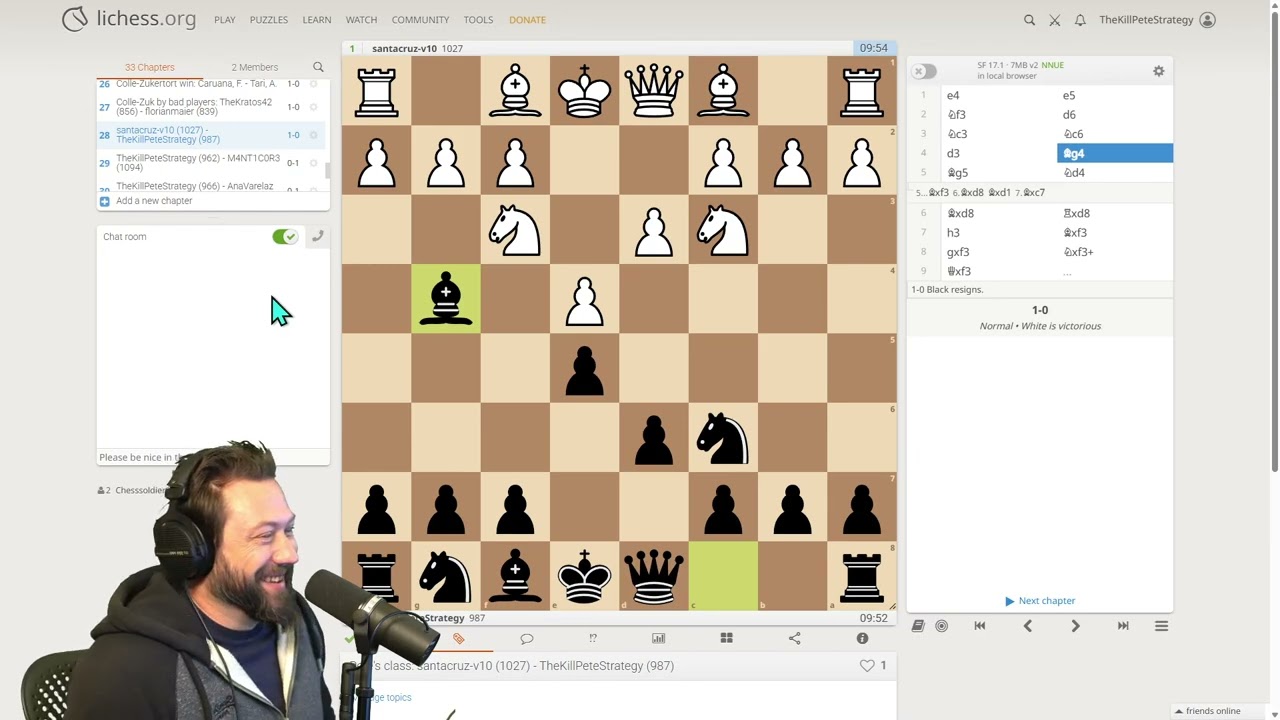Viewport: 1280px width, 720px height.
Task: Open the study info tab
Action: 862,639
